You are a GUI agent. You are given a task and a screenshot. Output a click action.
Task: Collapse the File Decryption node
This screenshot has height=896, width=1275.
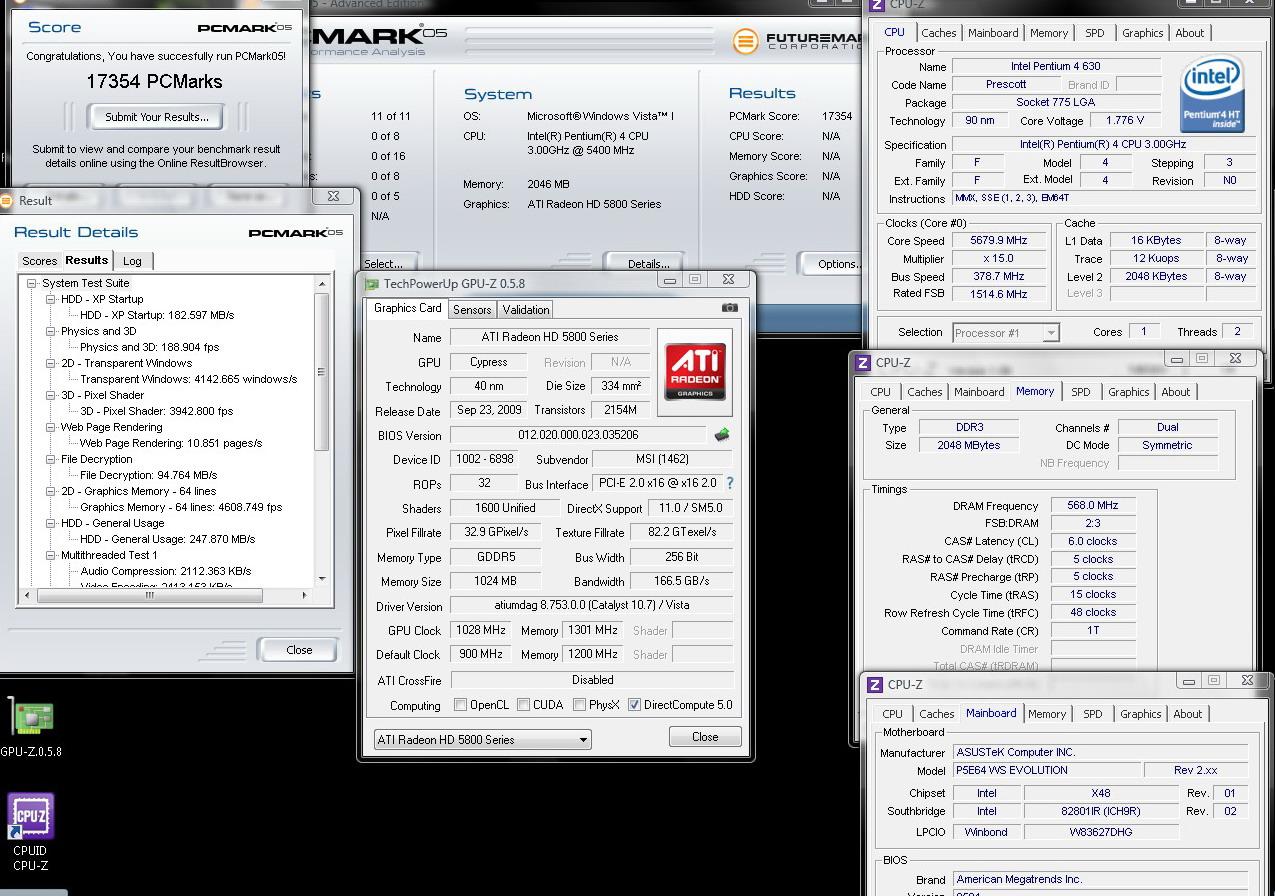pyautogui.click(x=51, y=460)
